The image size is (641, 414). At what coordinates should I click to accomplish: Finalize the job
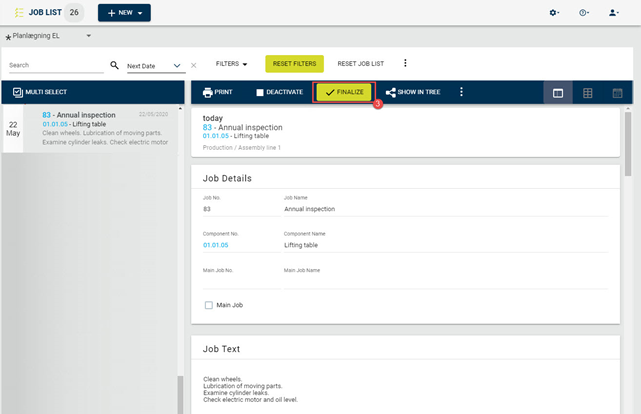click(x=344, y=92)
